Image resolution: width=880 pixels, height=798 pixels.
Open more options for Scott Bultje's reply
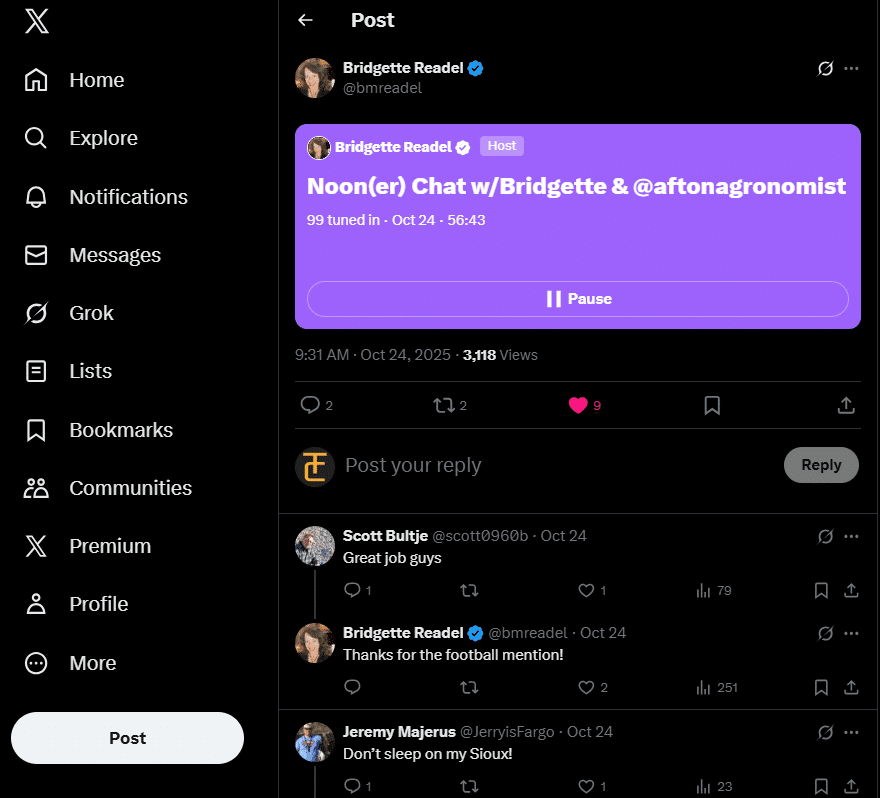tap(851, 536)
